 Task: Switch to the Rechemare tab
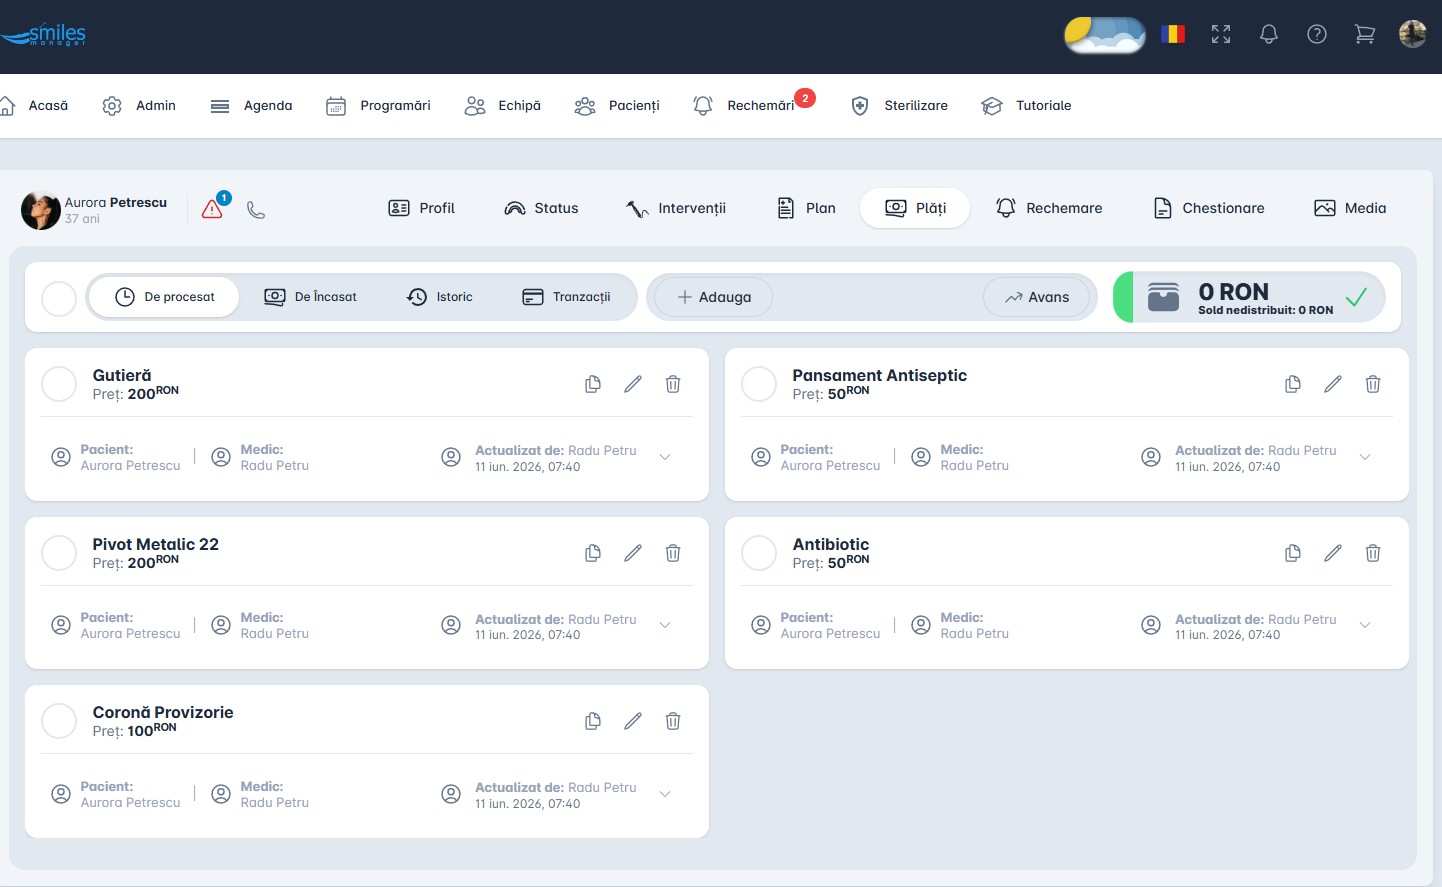(1049, 208)
